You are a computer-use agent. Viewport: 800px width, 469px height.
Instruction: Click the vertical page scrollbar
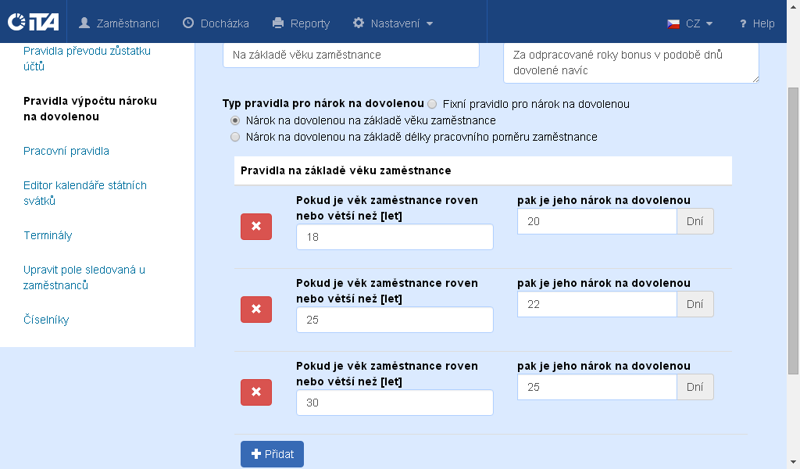[x=793, y=250]
